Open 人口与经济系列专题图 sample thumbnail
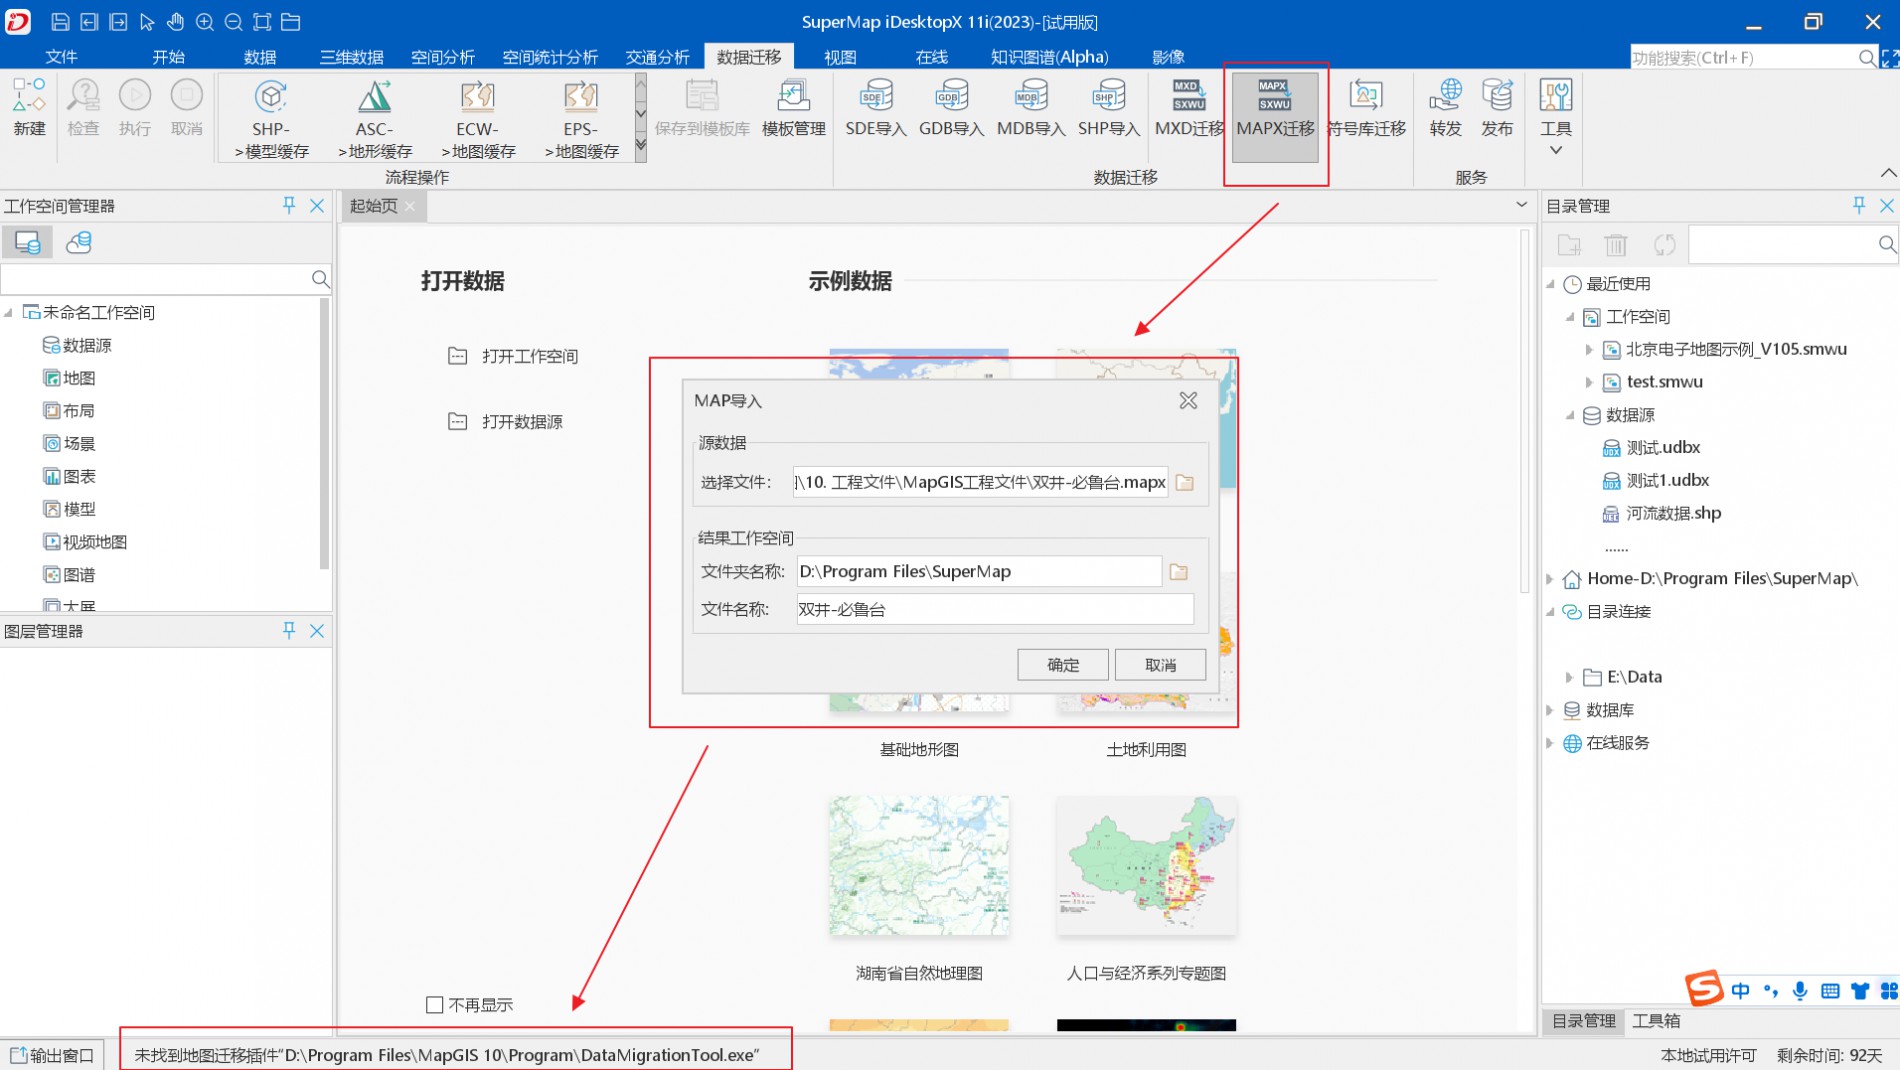Screen dimensions: 1900x1070 [x=1146, y=866]
